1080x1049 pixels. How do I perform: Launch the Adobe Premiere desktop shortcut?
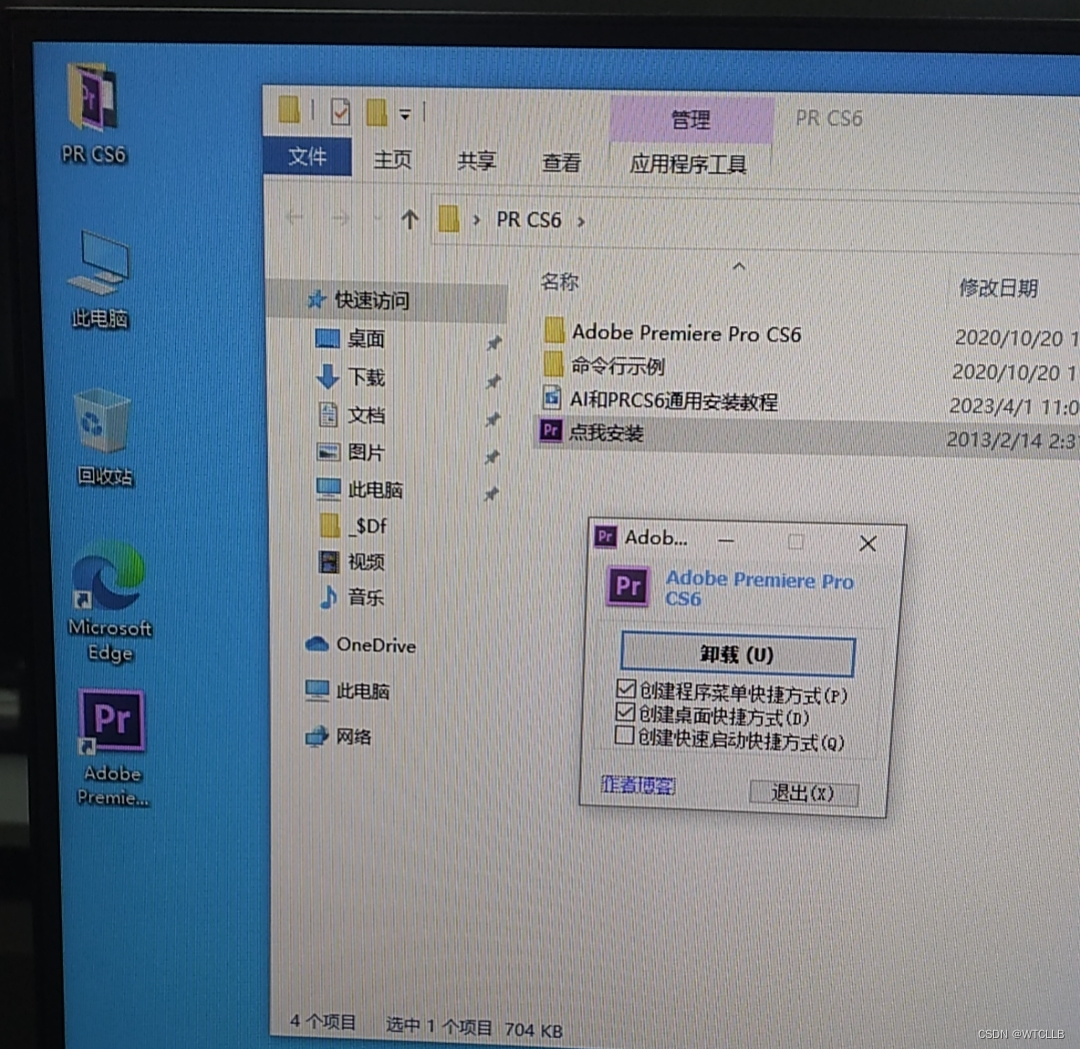point(112,747)
